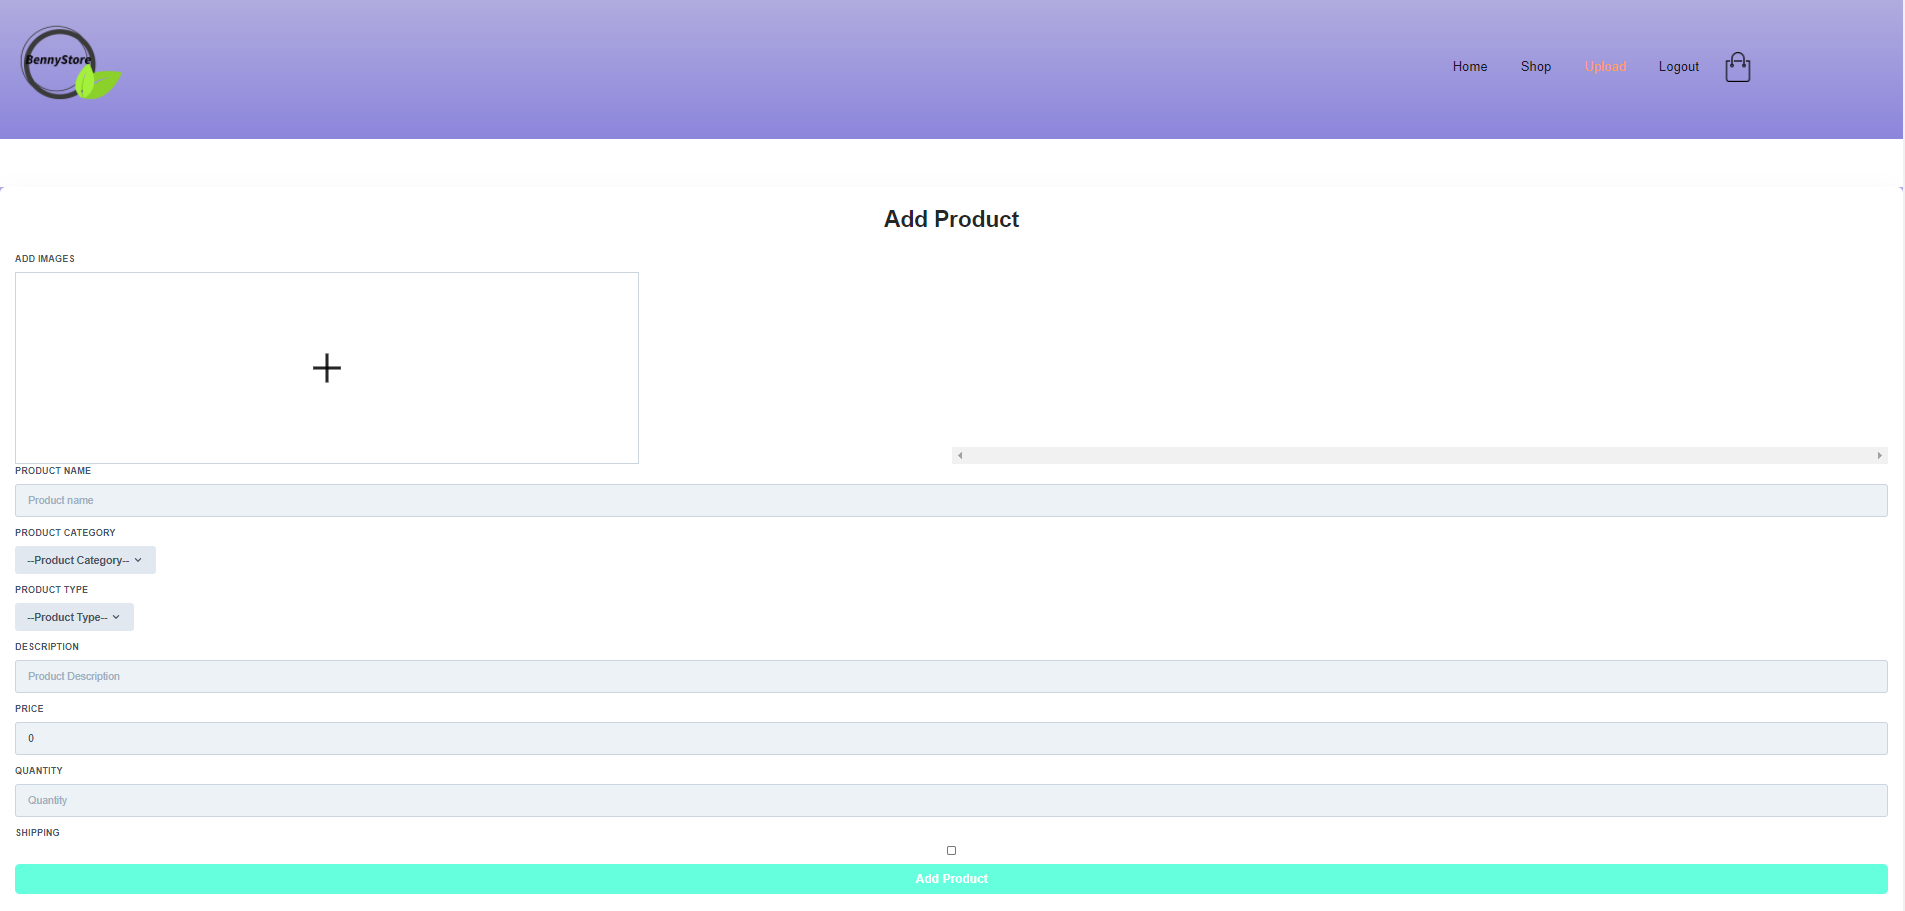
Task: Open the Product Category dropdown
Action: point(84,560)
